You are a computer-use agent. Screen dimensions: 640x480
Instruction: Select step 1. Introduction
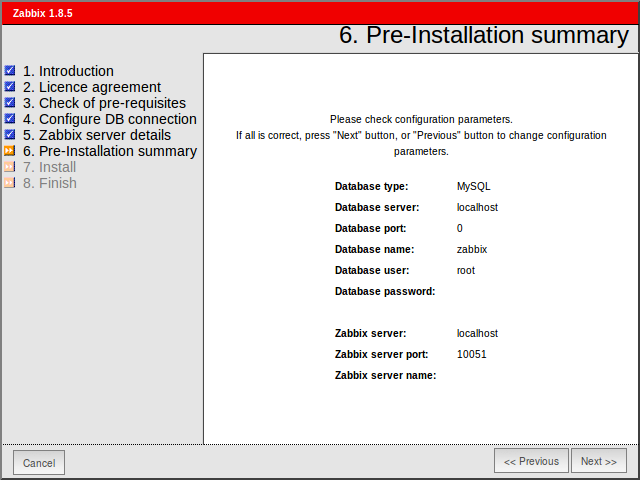[68, 71]
